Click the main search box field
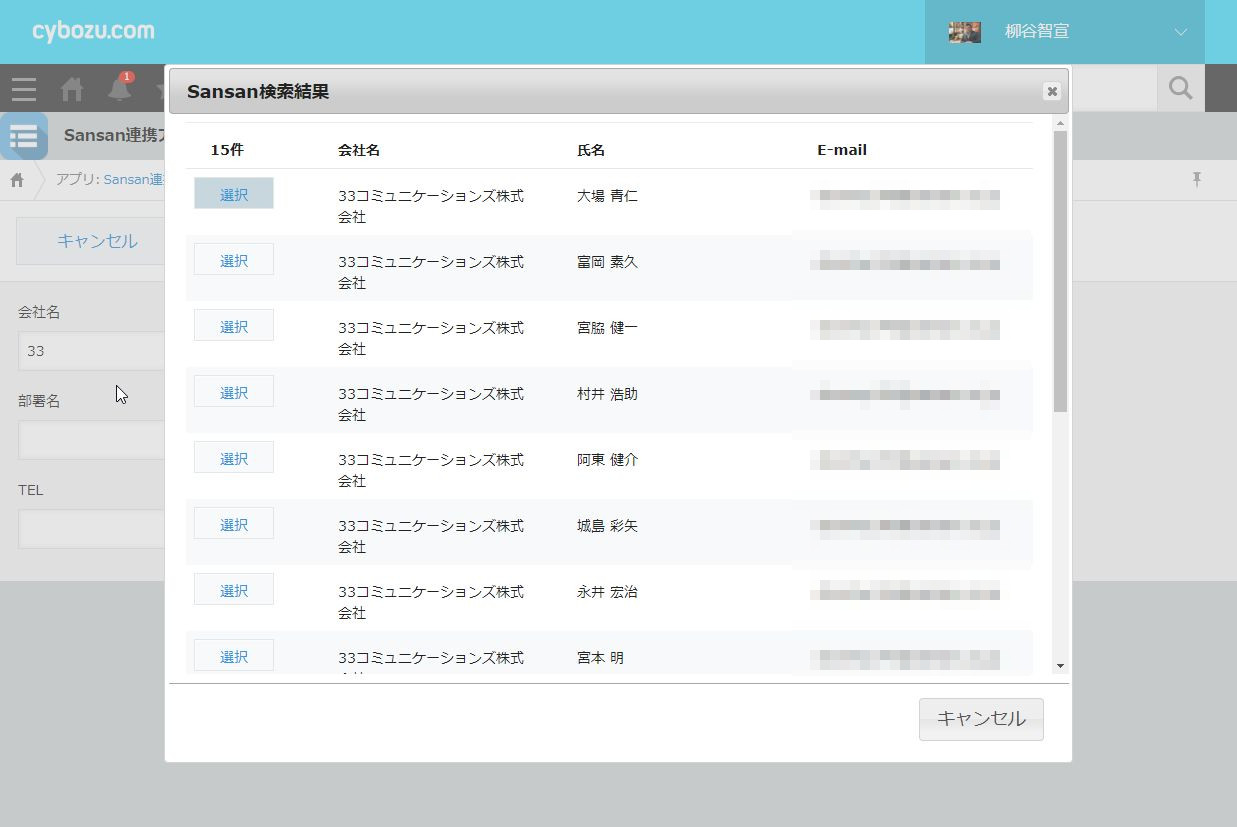 click(1113, 88)
